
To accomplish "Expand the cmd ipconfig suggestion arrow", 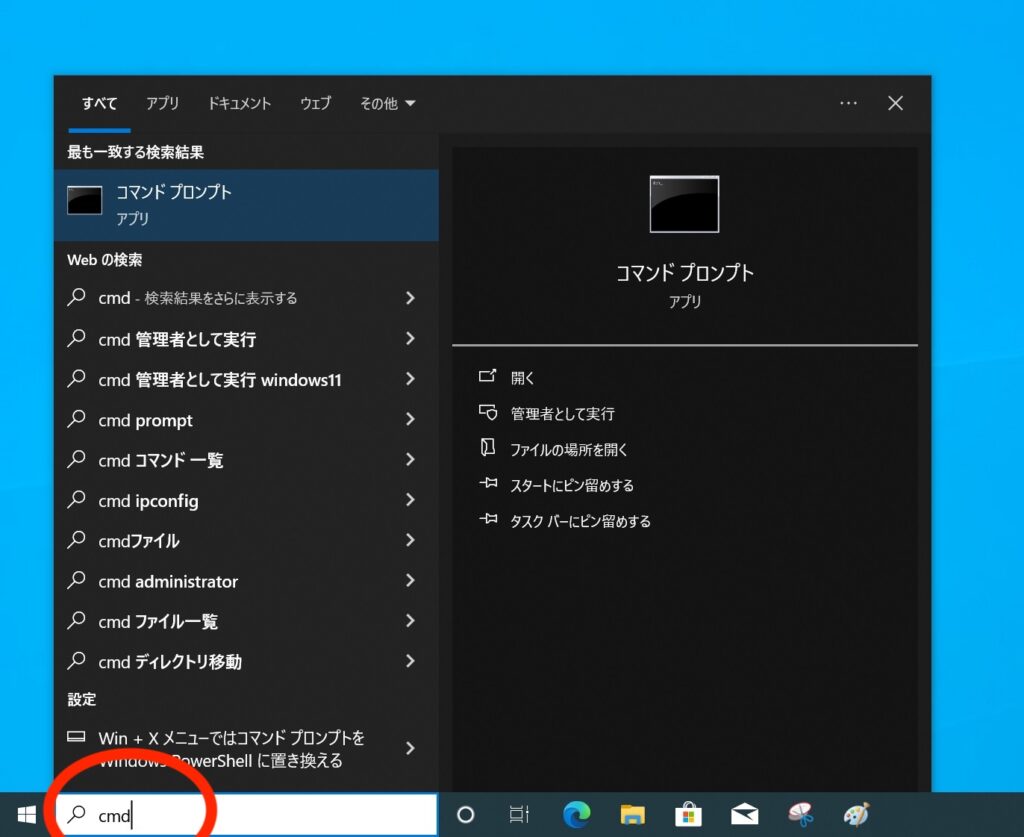I will (x=410, y=500).
